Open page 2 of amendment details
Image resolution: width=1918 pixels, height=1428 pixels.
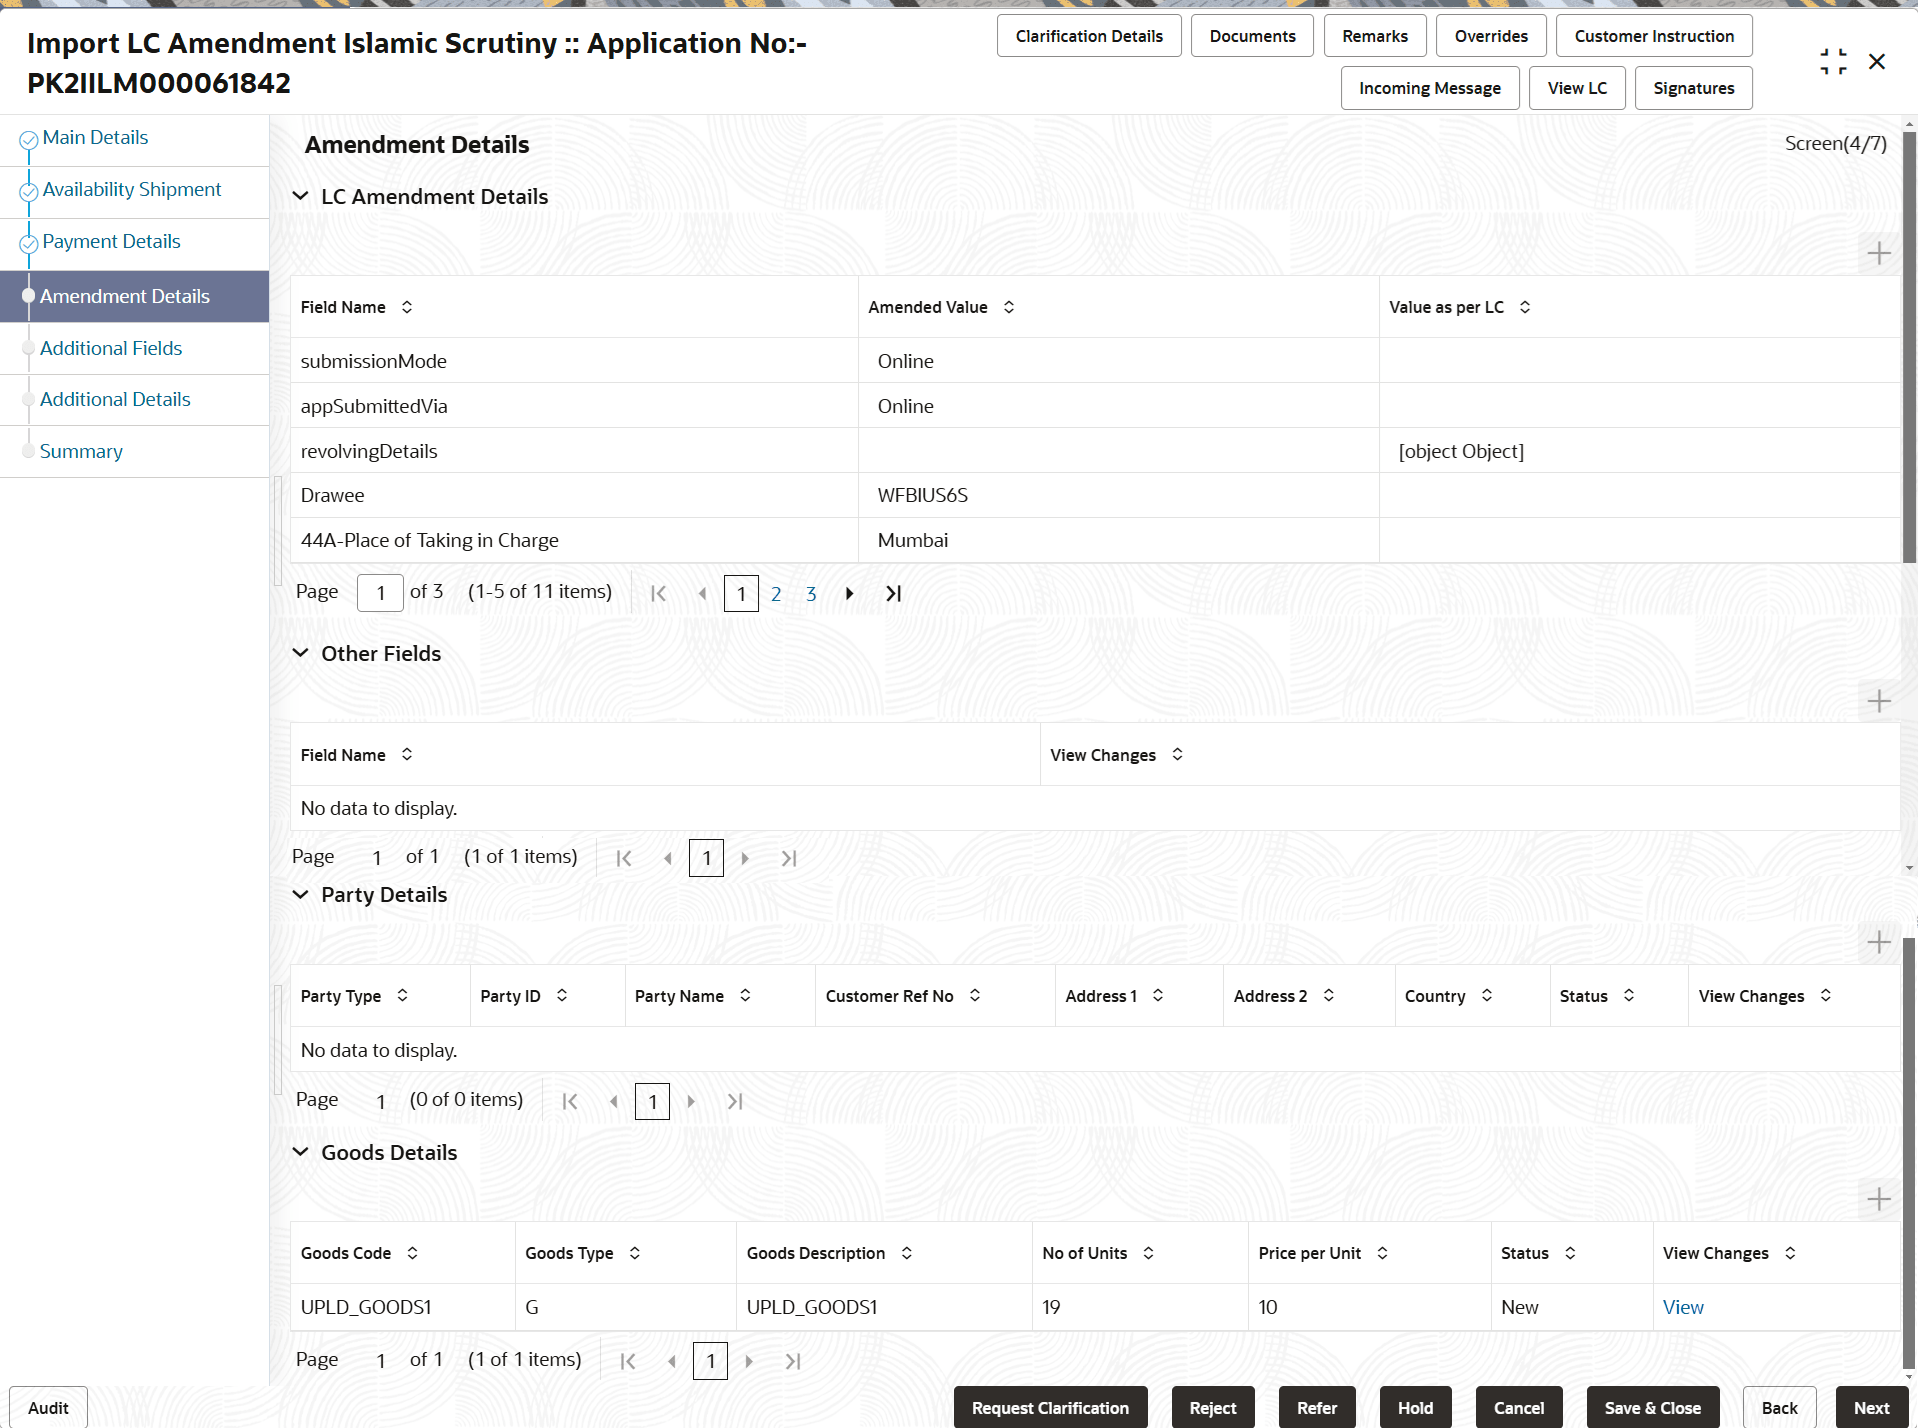click(x=776, y=593)
